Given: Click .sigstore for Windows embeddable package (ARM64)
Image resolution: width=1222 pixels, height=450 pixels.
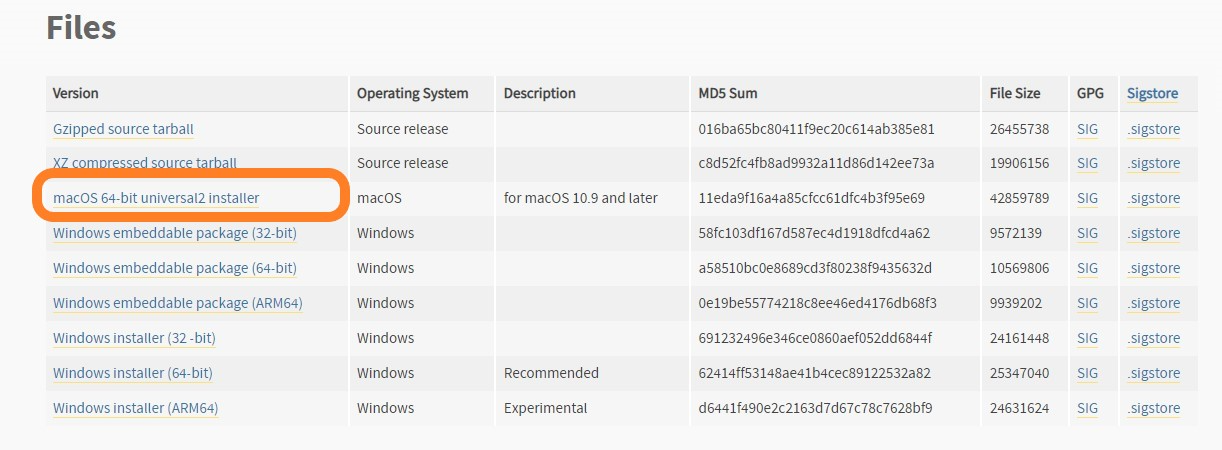Looking at the screenshot, I should pos(1153,303).
